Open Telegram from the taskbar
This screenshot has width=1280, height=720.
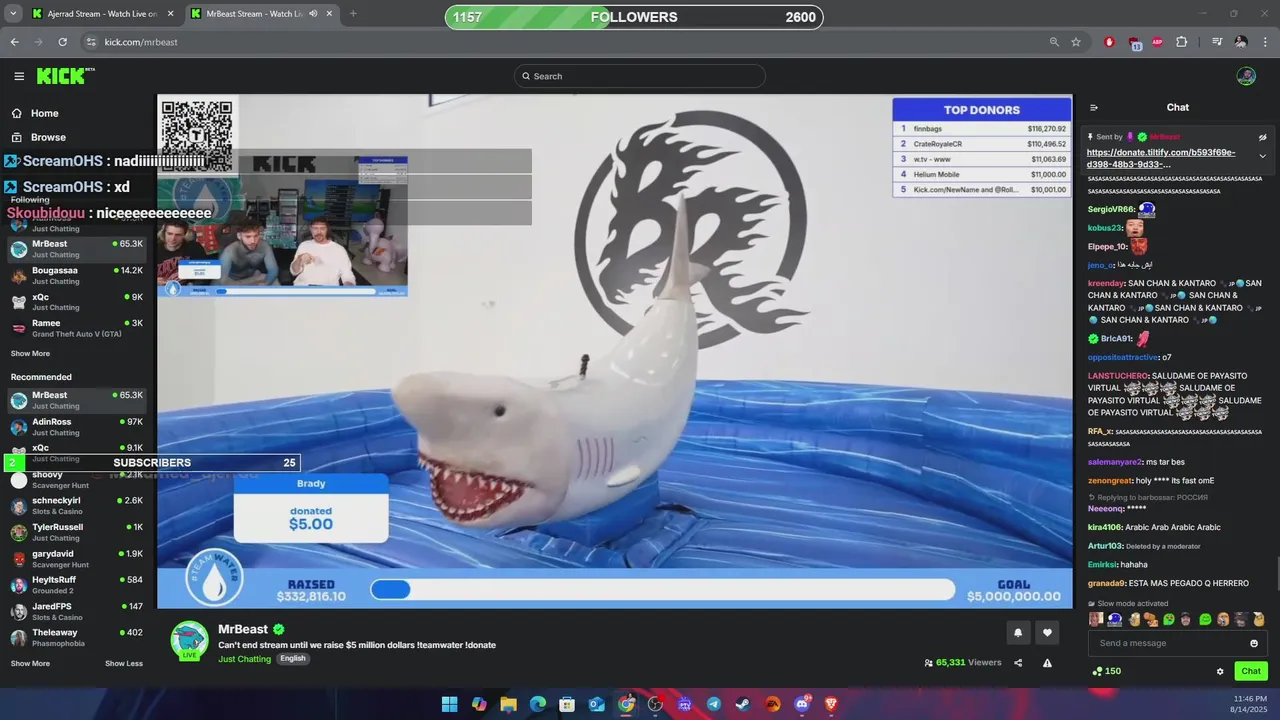click(x=713, y=704)
